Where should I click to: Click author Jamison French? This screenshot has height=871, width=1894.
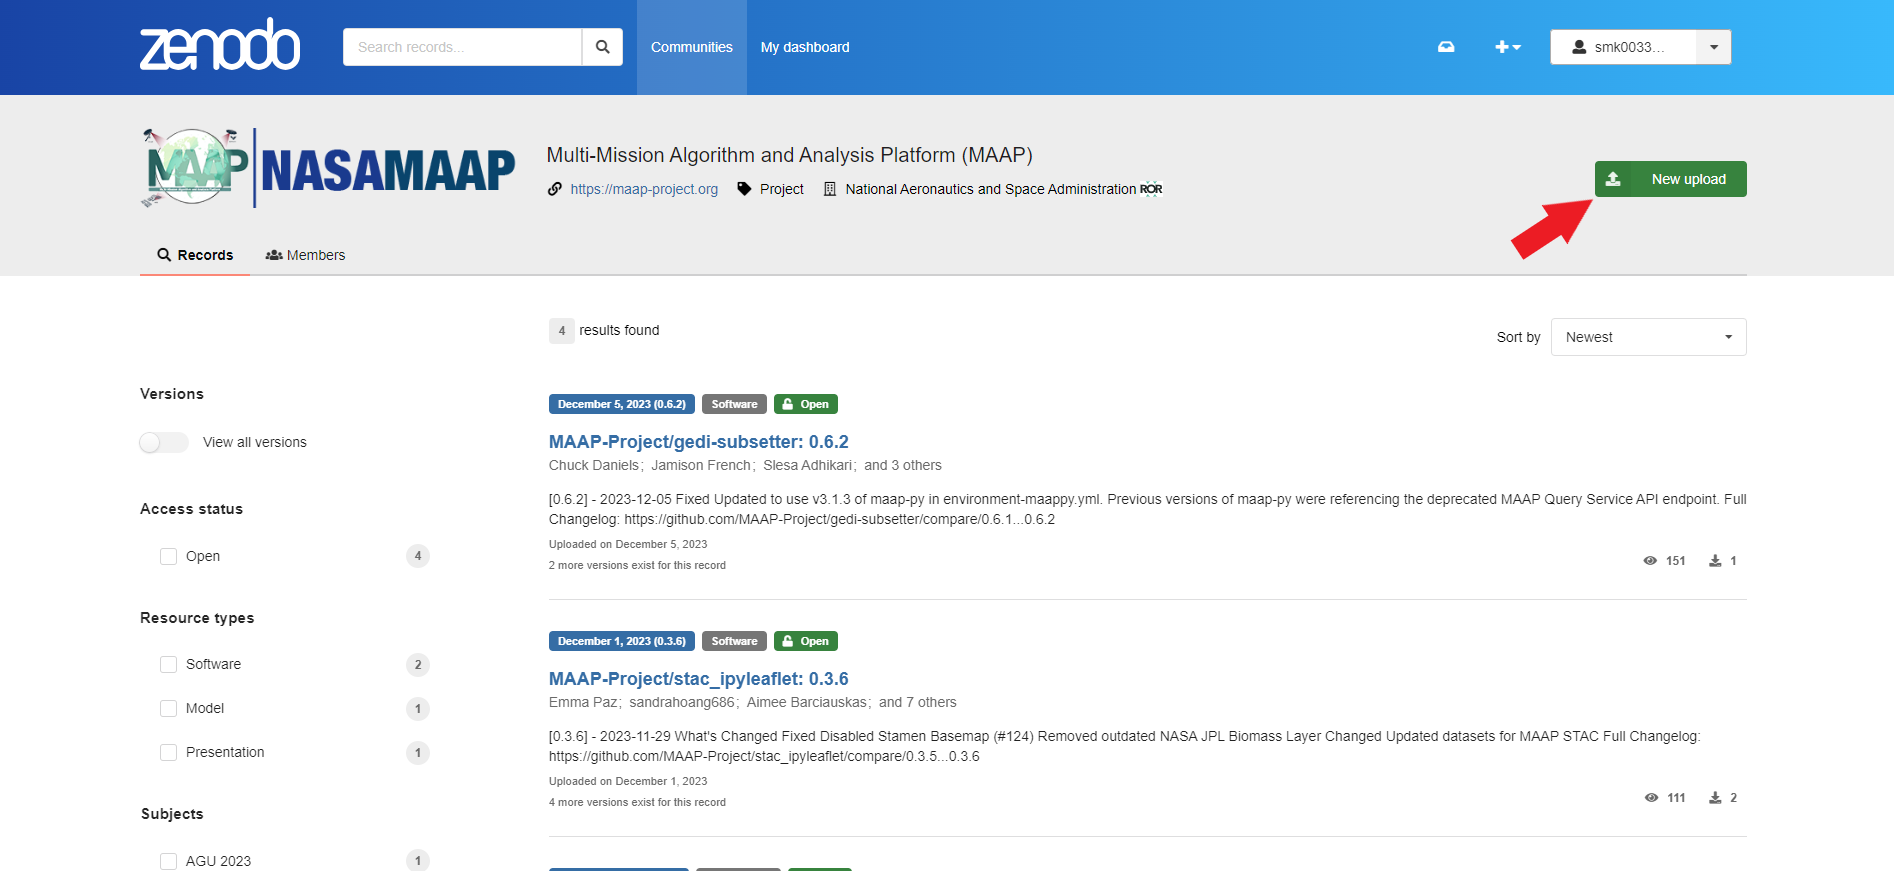tap(701, 465)
